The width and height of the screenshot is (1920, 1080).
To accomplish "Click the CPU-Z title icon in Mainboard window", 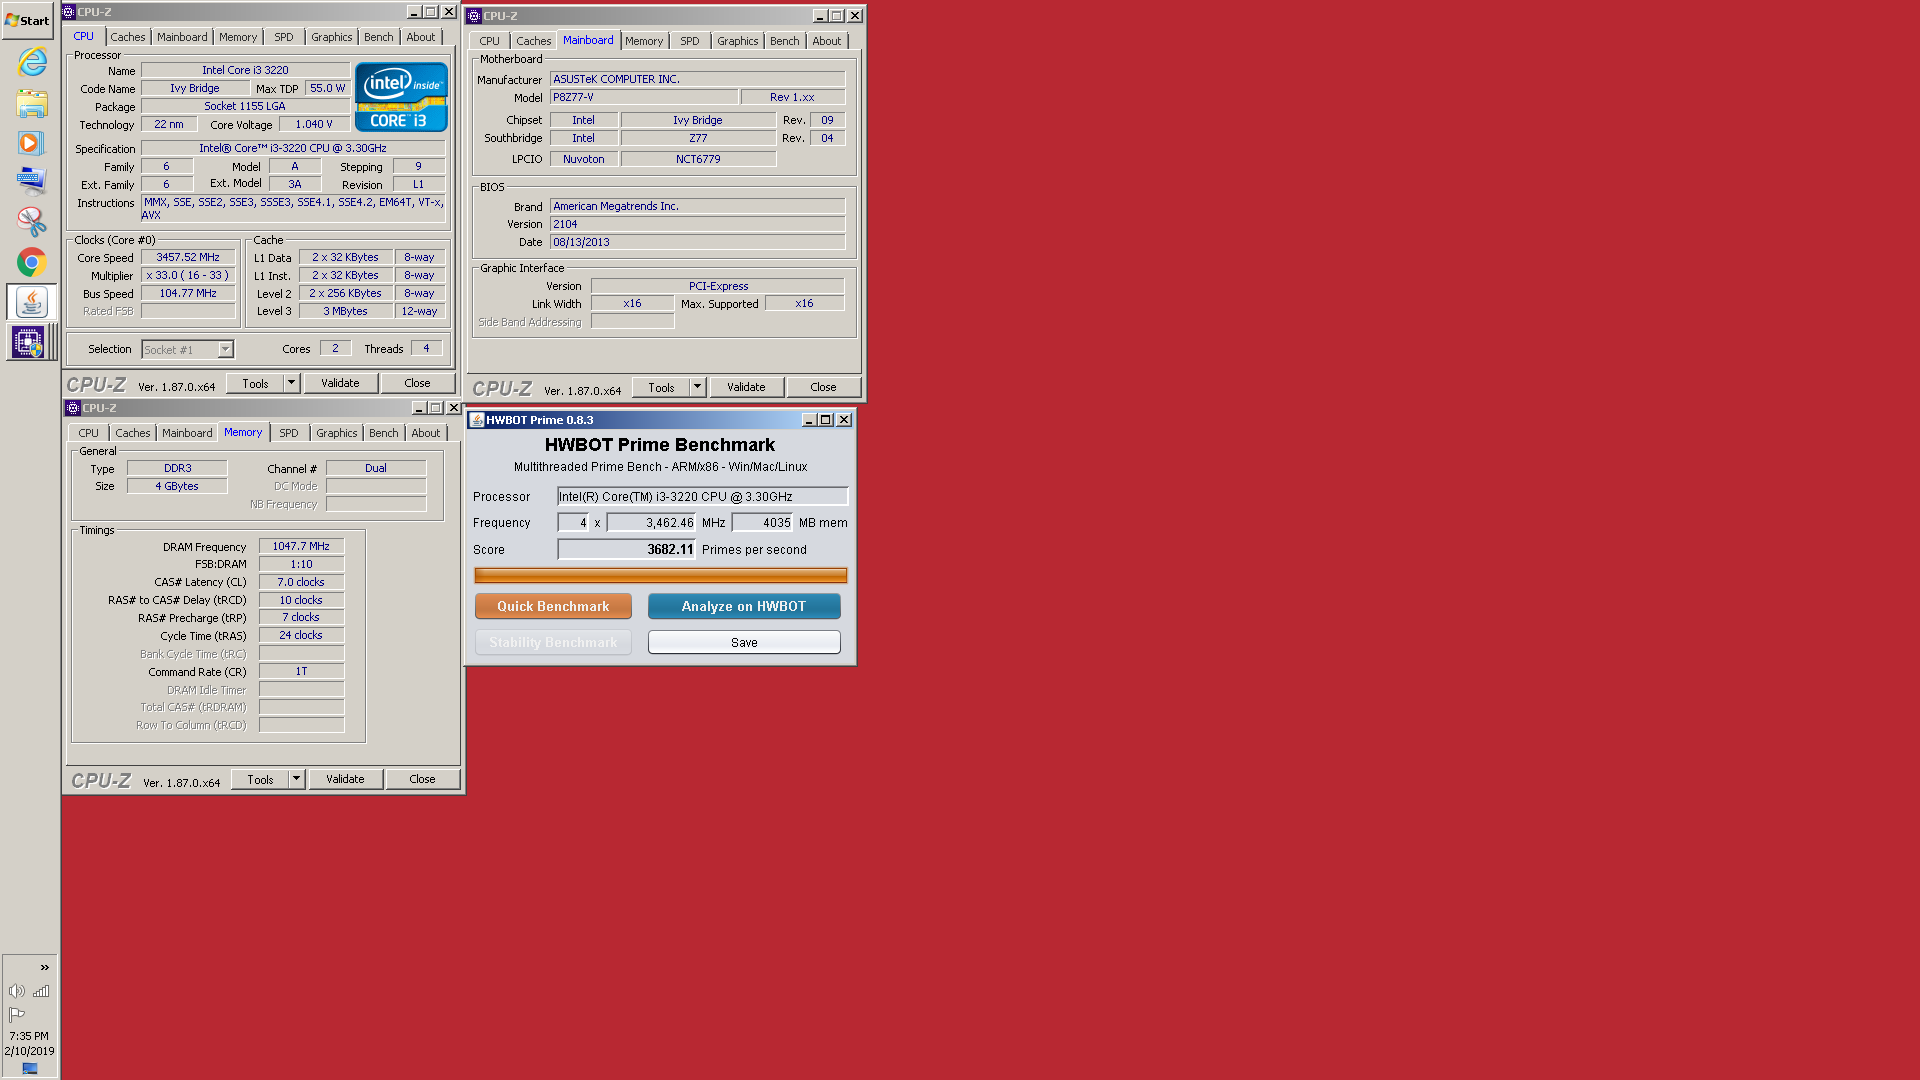I will coord(474,16).
